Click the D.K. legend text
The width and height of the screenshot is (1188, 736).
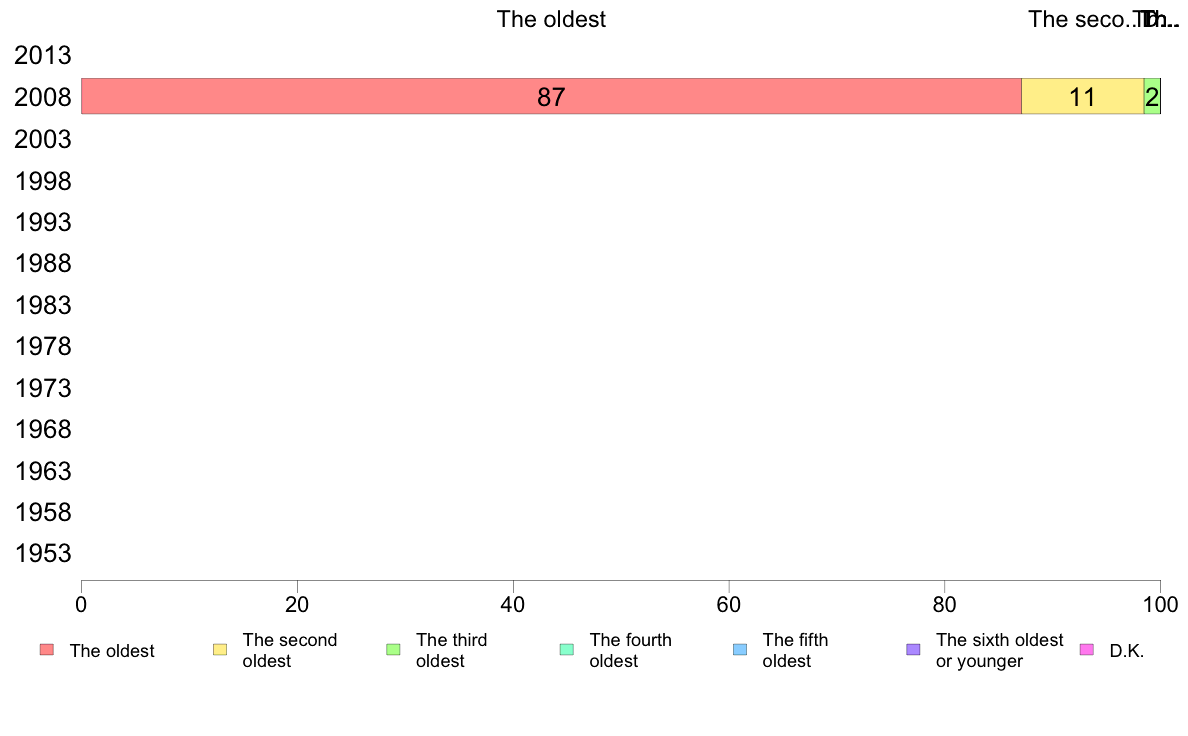tap(1127, 650)
